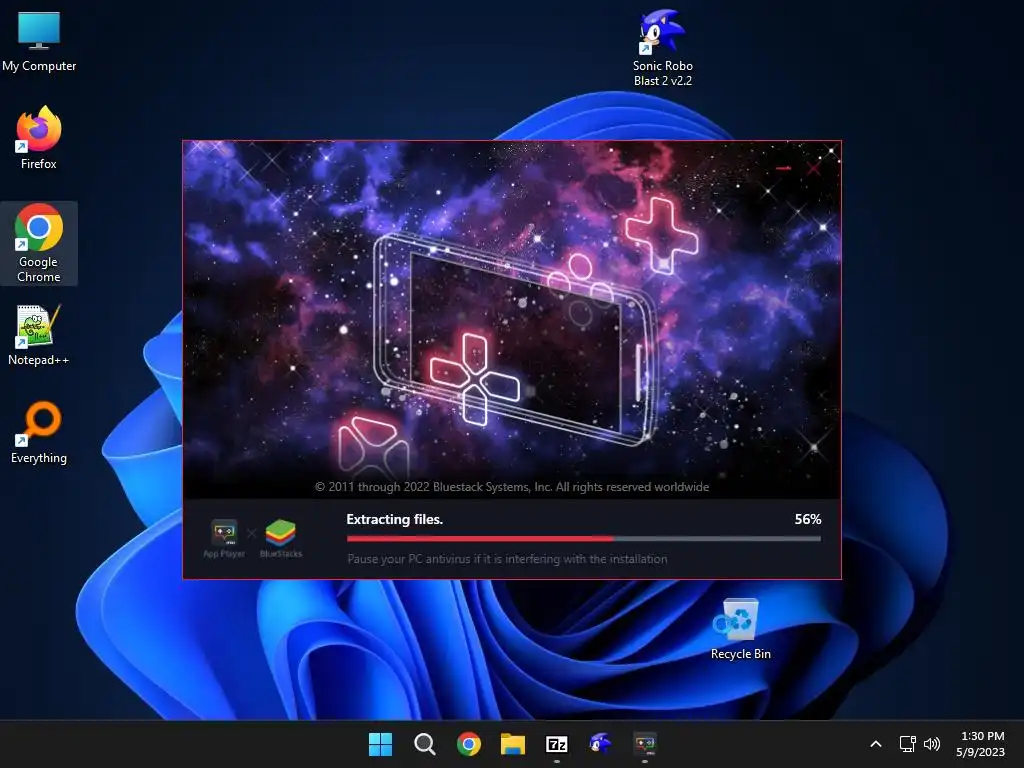Open Chrome from the taskbar
Screen dimensions: 1024x768
(x=468, y=744)
